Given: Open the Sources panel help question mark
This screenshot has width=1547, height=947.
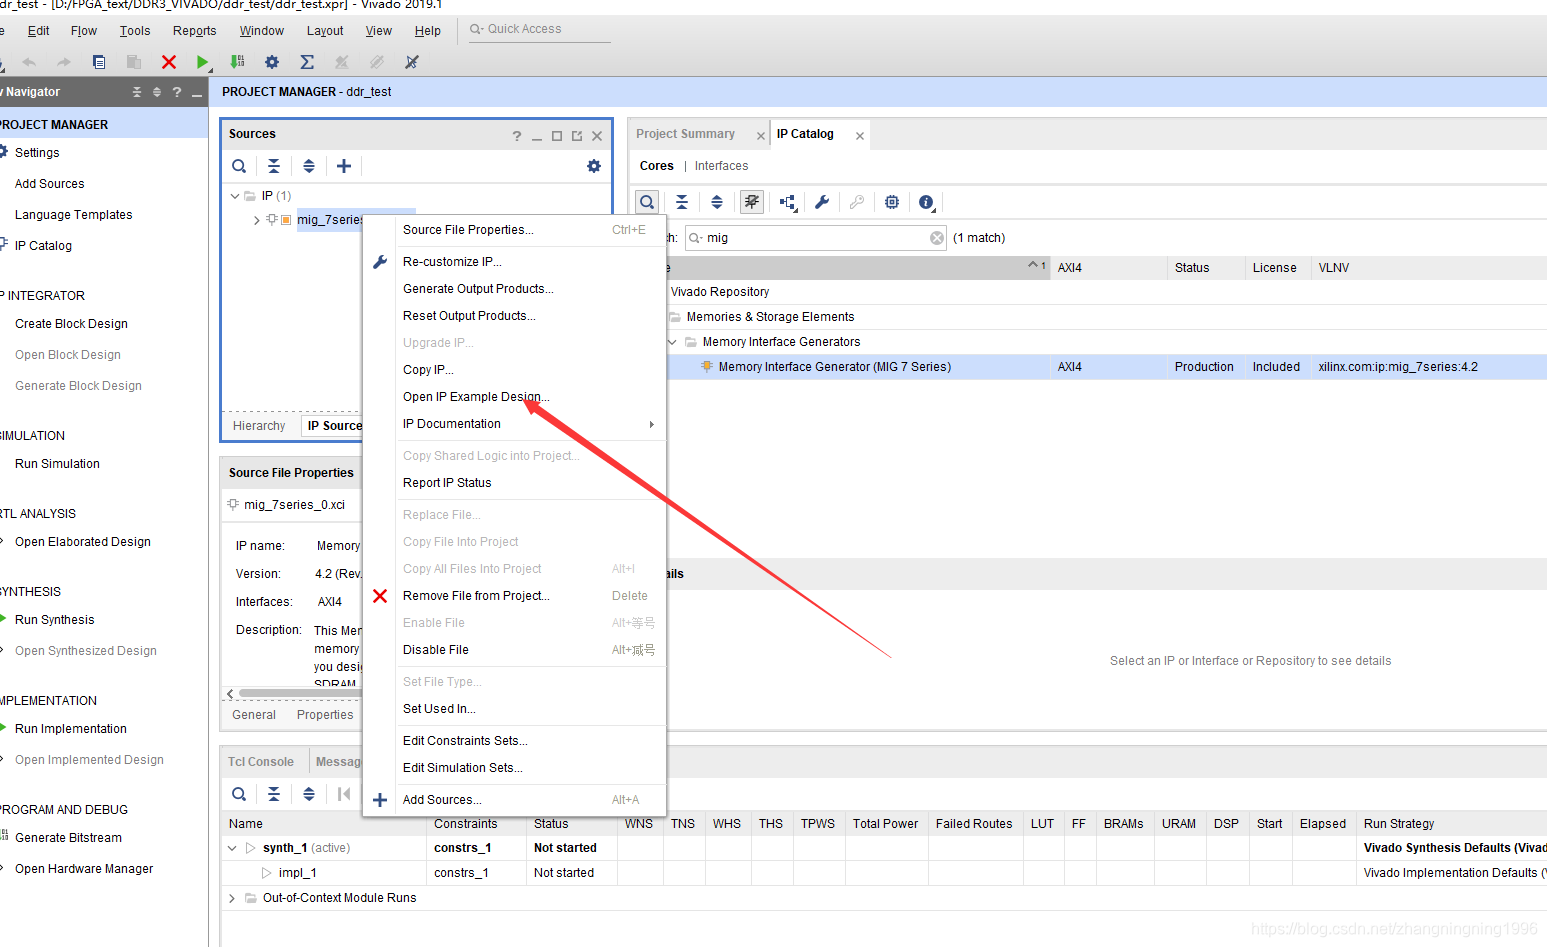Looking at the screenshot, I should 517,136.
